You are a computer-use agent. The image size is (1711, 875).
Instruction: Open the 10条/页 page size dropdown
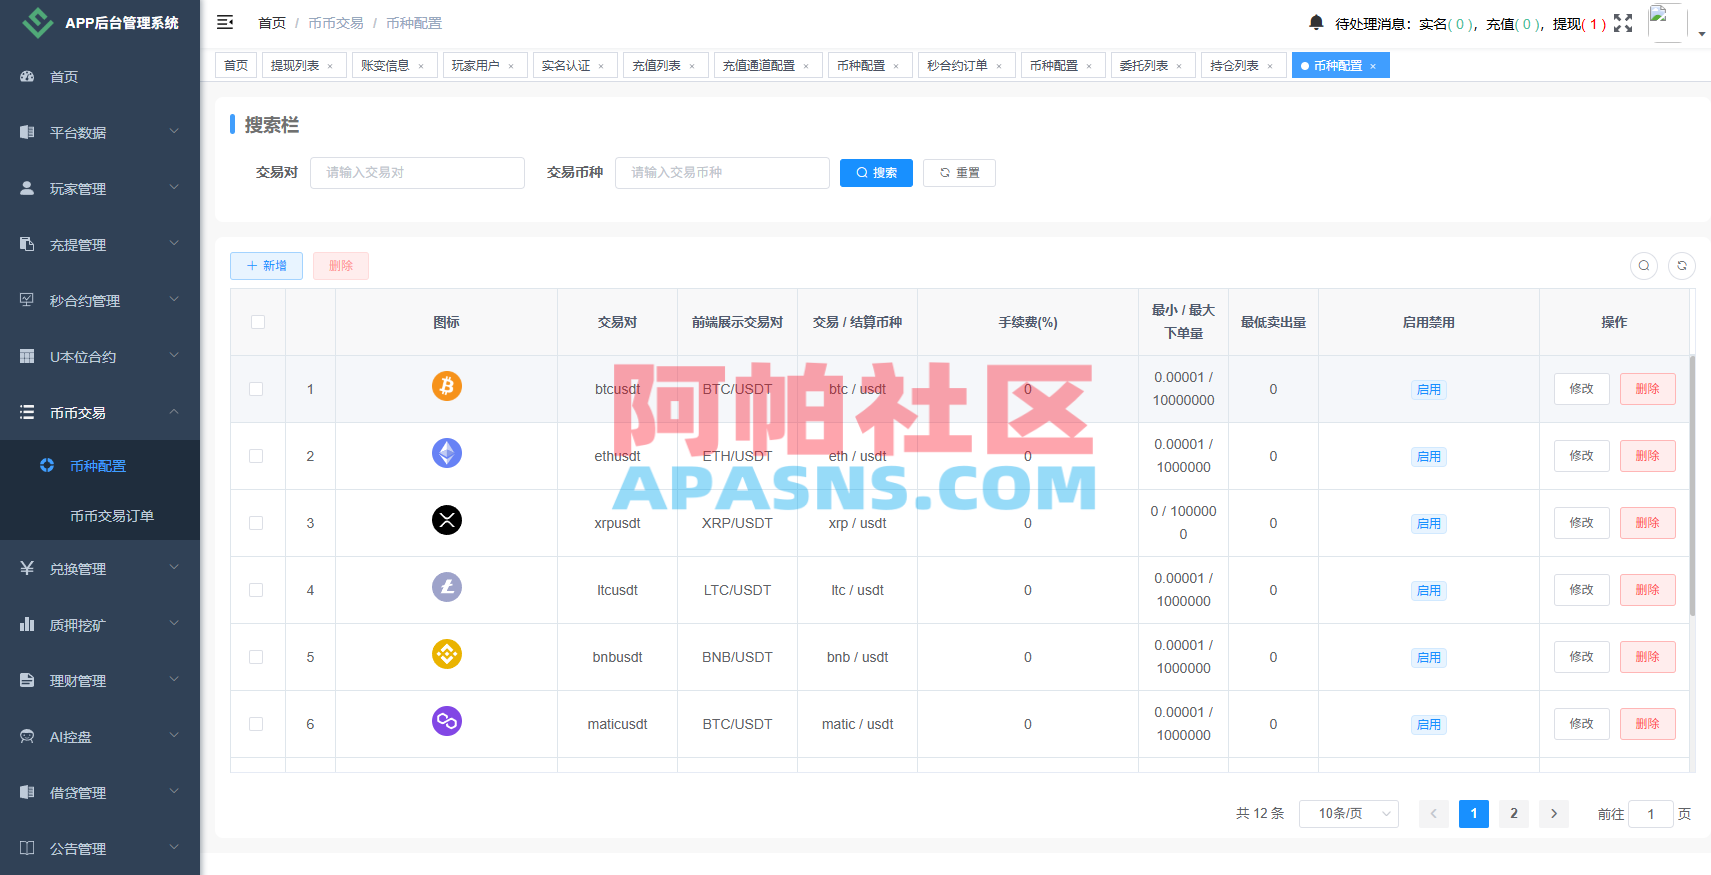coord(1348,814)
